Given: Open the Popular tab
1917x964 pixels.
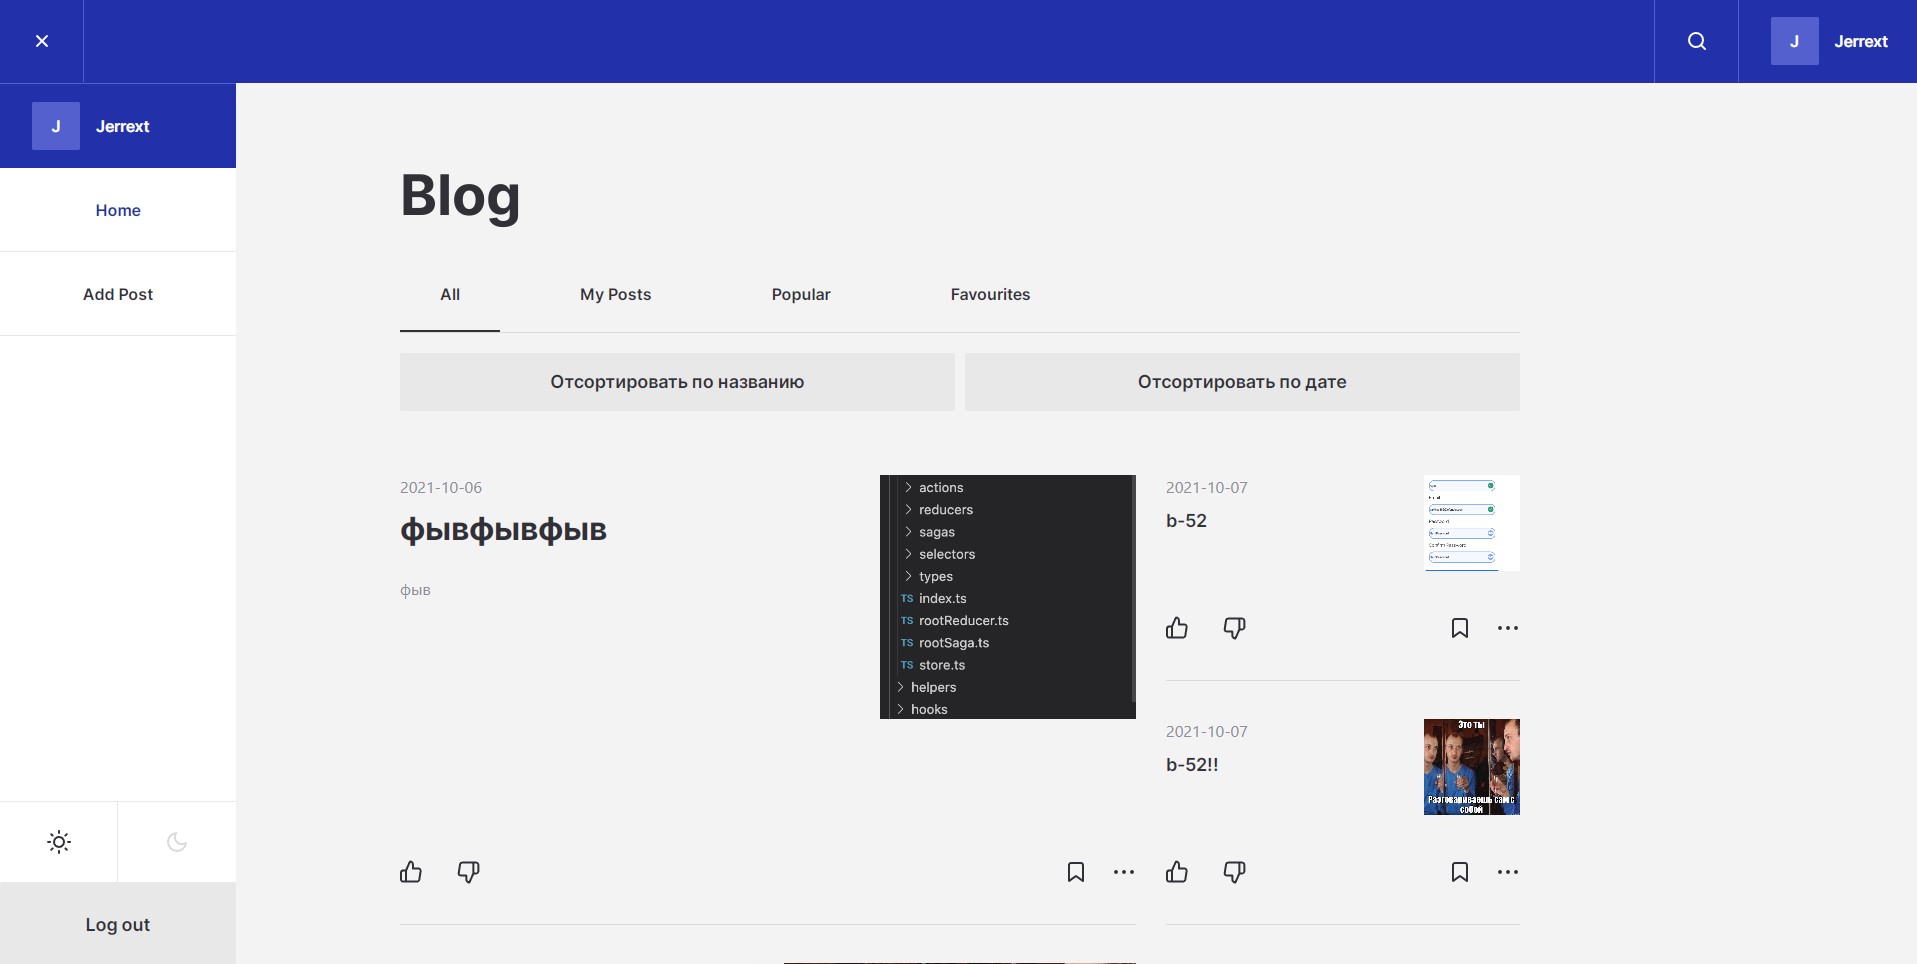Looking at the screenshot, I should click(x=801, y=294).
